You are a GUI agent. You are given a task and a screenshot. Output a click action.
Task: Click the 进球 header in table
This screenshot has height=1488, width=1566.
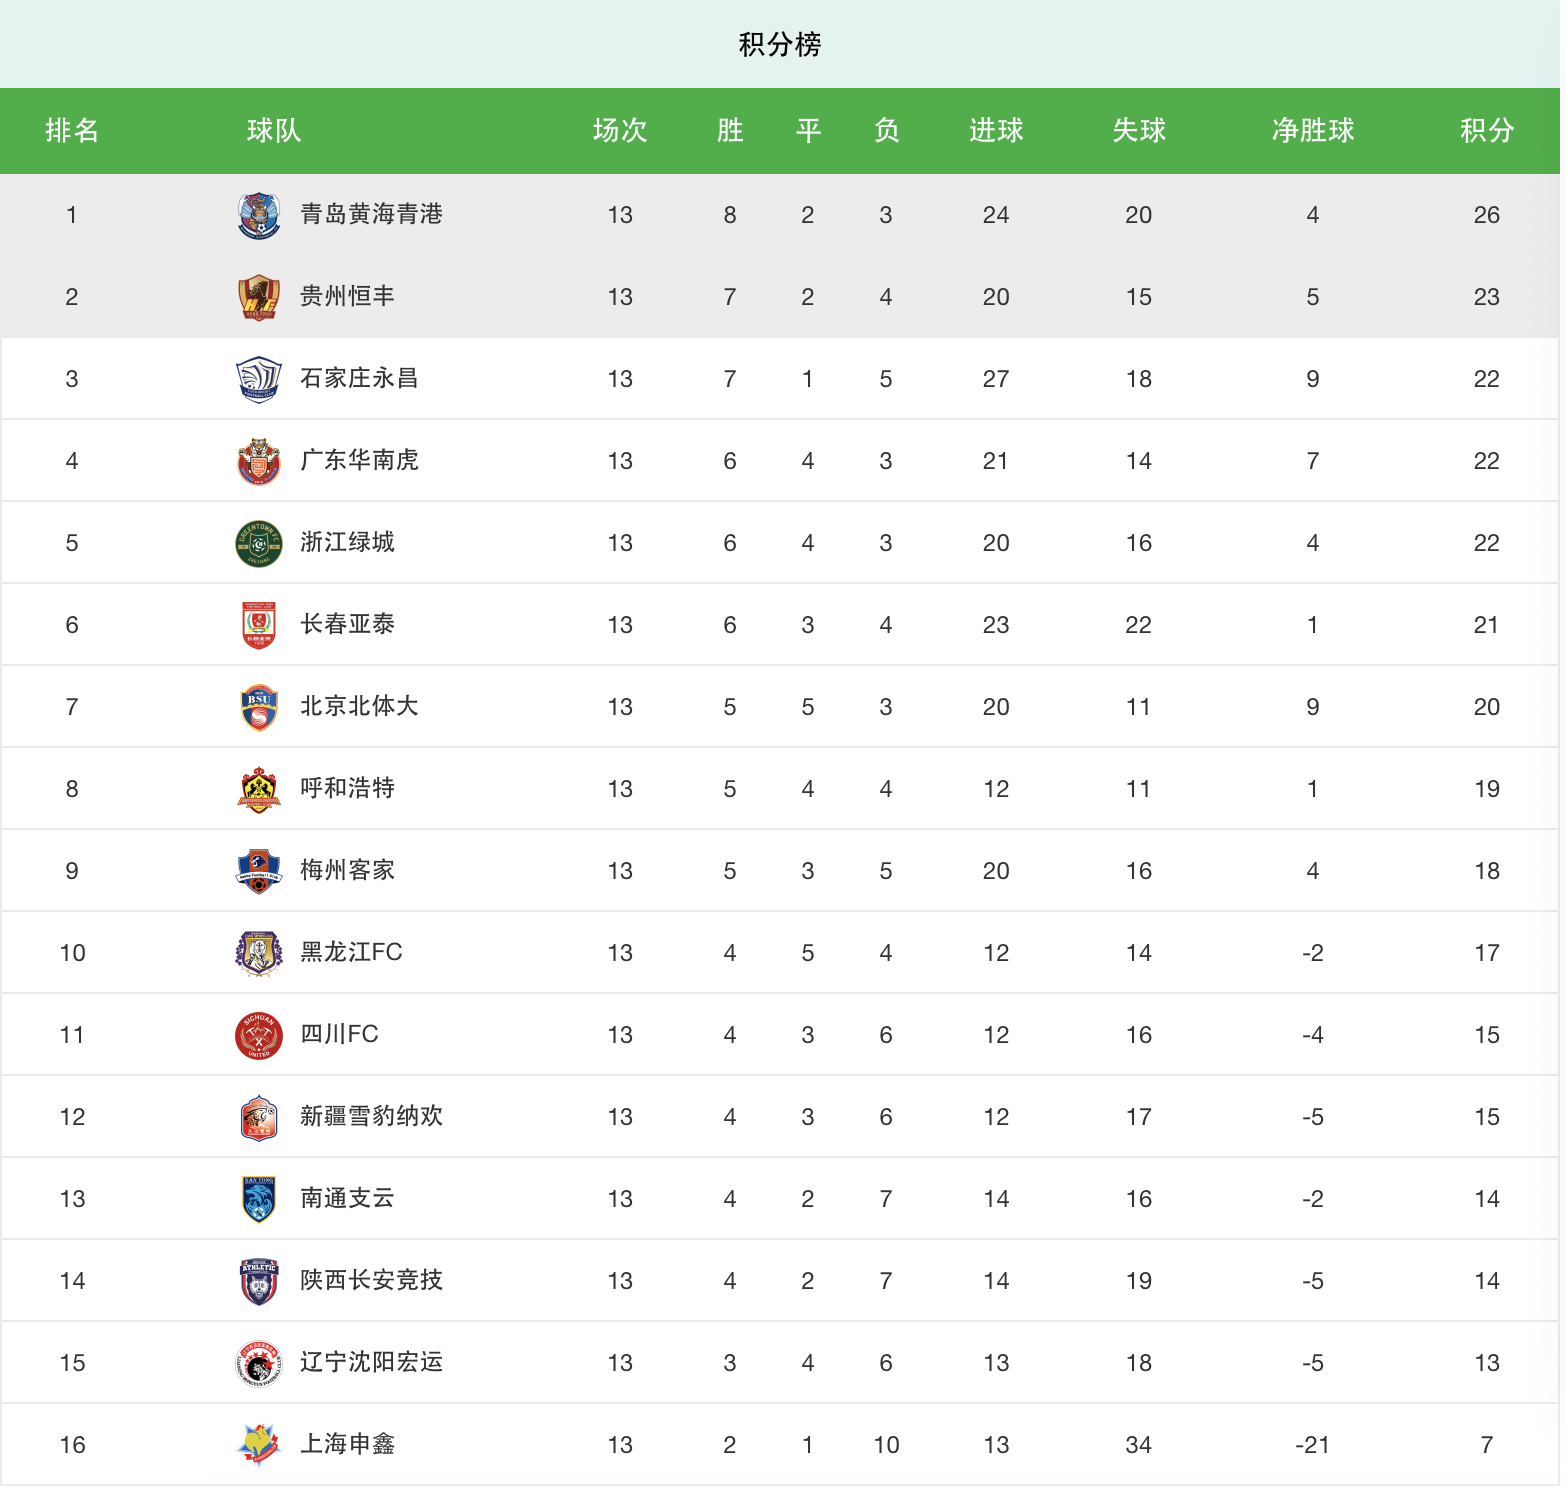pyautogui.click(x=995, y=130)
